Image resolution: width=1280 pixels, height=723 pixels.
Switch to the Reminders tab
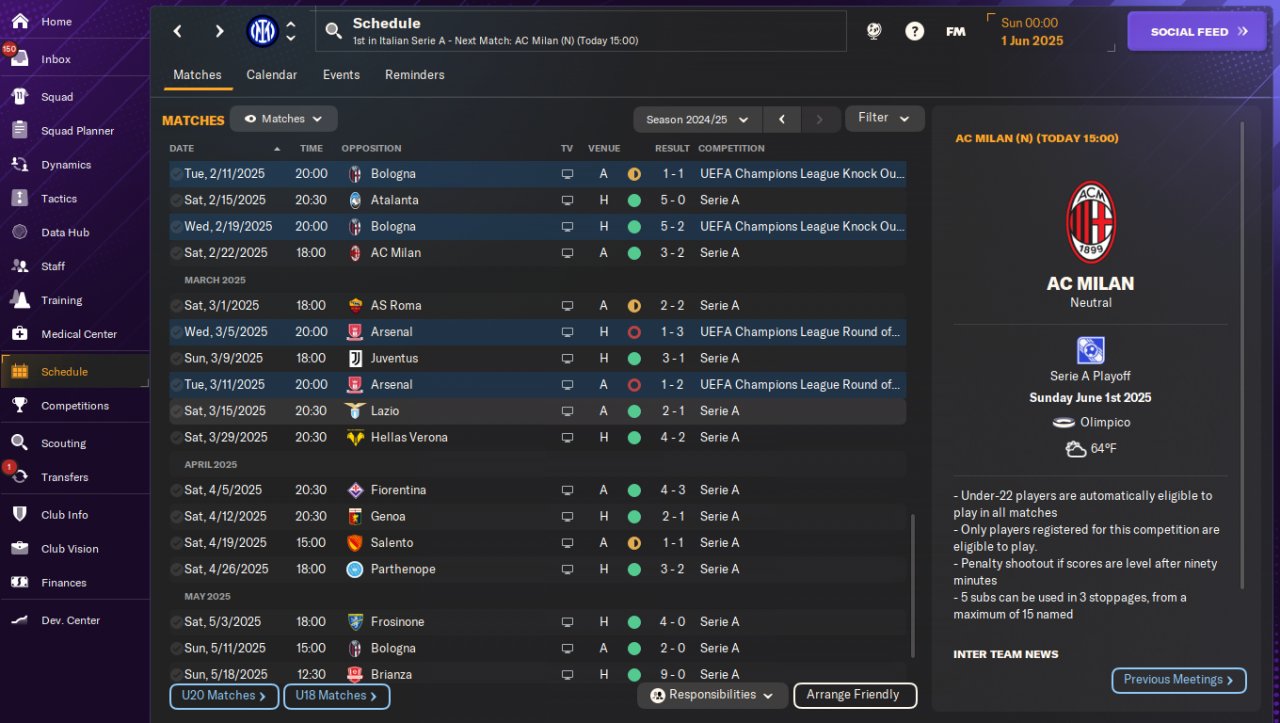(414, 75)
